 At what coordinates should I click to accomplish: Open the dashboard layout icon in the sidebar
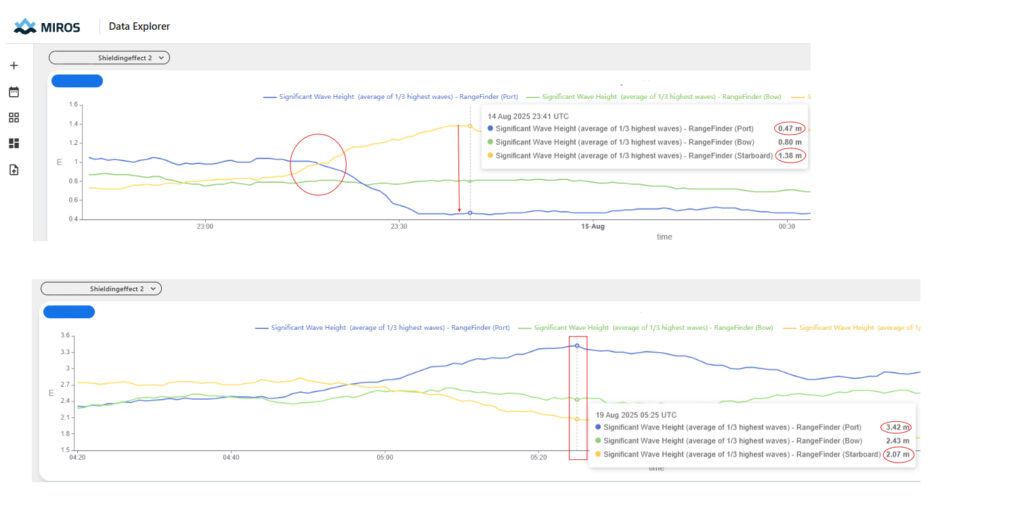[14, 144]
